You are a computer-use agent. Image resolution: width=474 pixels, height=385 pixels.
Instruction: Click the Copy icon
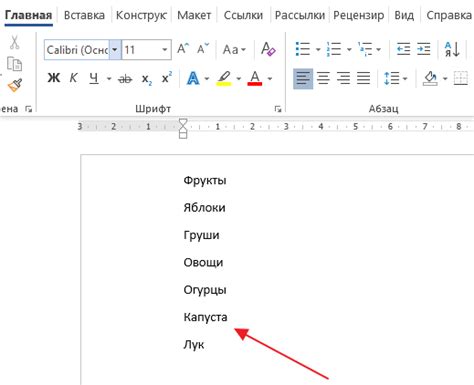(x=14, y=64)
